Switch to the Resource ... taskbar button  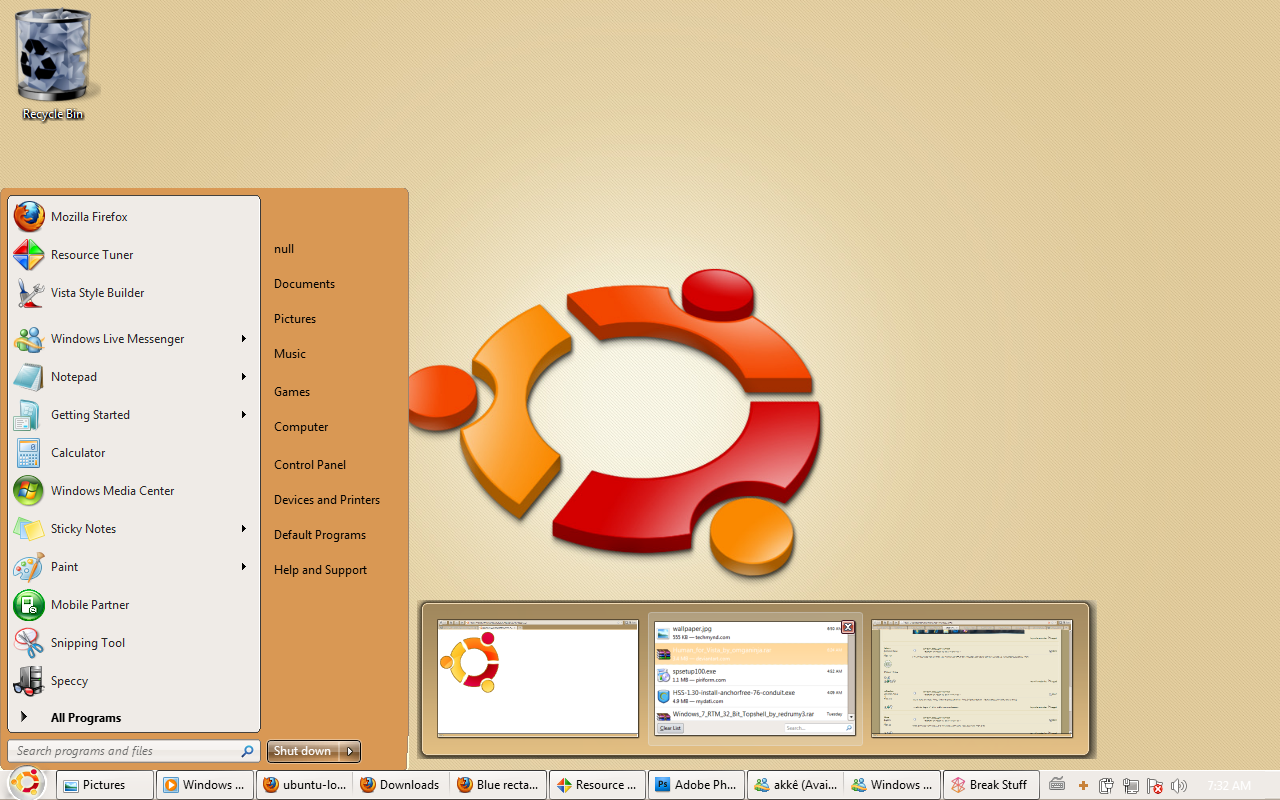click(598, 785)
